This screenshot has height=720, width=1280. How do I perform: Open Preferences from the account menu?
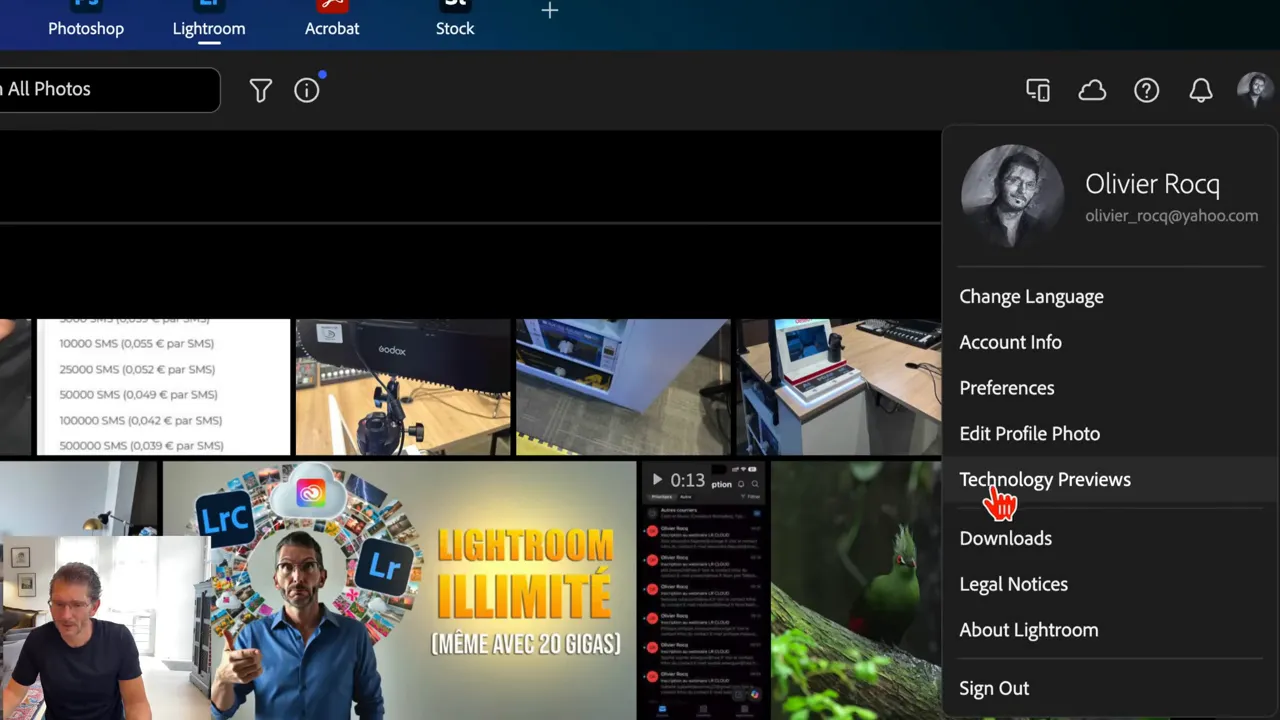point(1007,388)
